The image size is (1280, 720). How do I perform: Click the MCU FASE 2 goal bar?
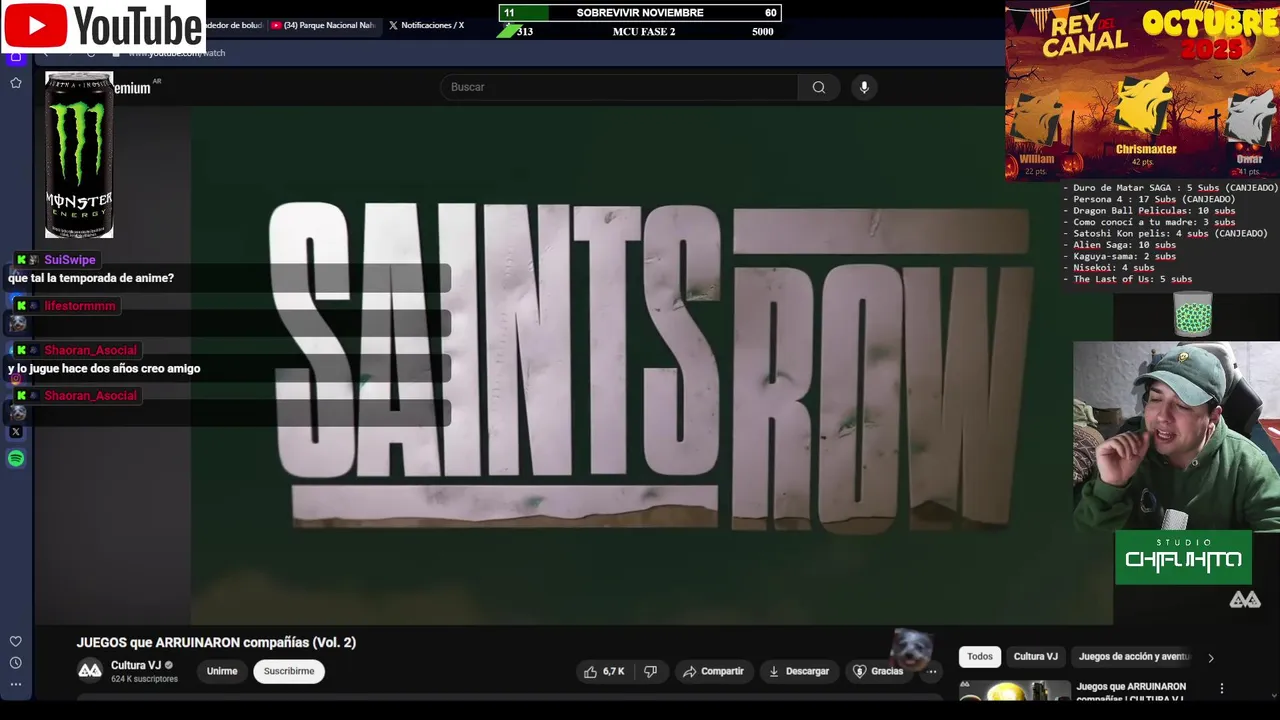640,32
